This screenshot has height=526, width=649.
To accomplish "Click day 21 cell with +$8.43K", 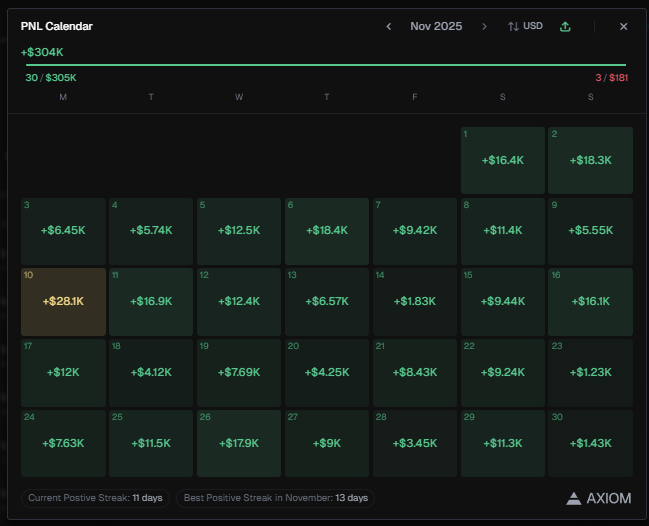I will click(x=415, y=373).
